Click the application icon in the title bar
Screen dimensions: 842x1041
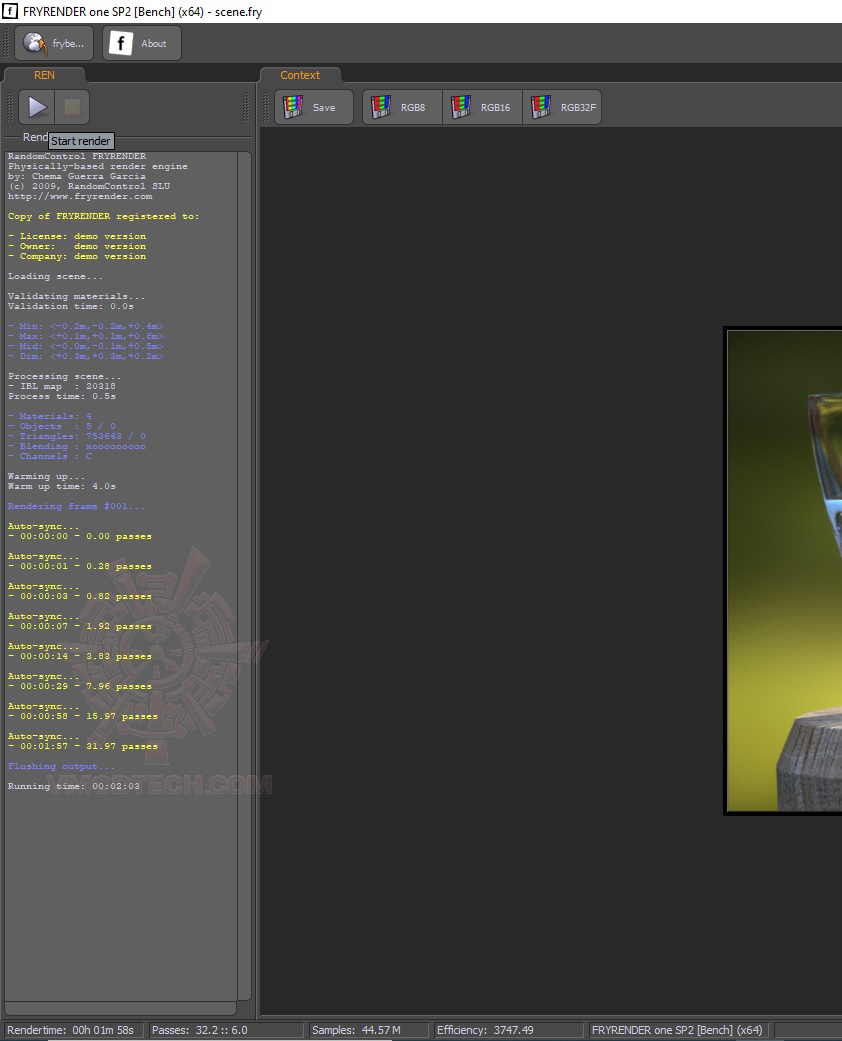9,11
